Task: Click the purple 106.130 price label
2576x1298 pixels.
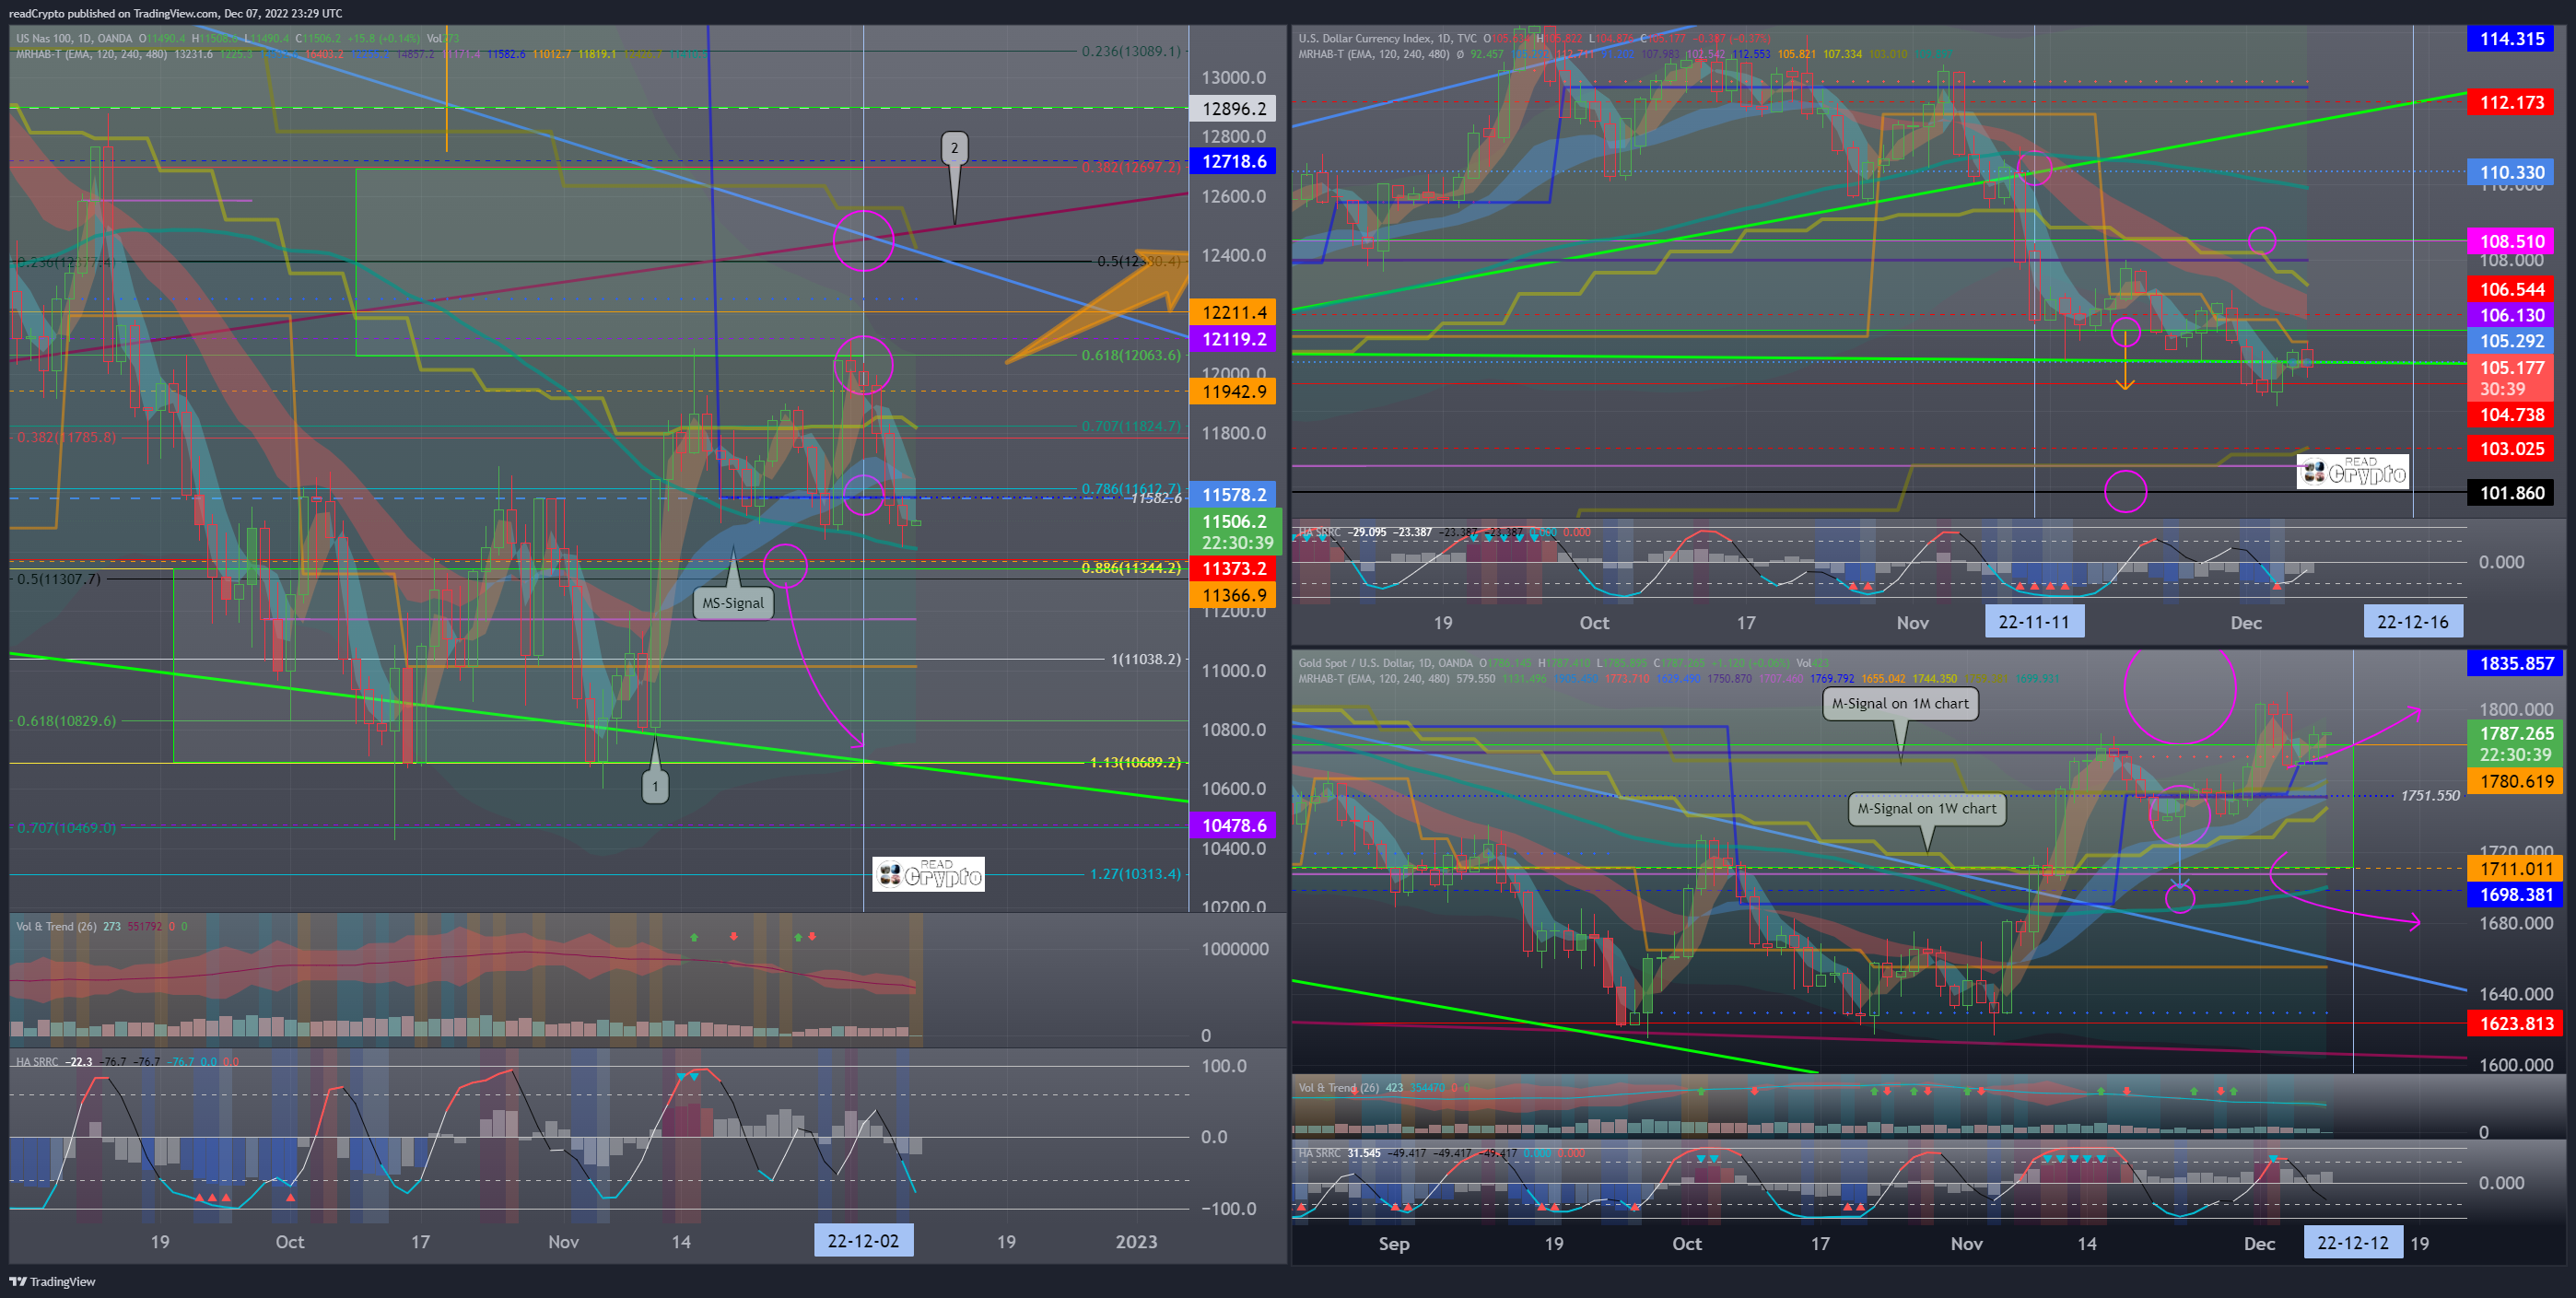Action: point(2511,315)
